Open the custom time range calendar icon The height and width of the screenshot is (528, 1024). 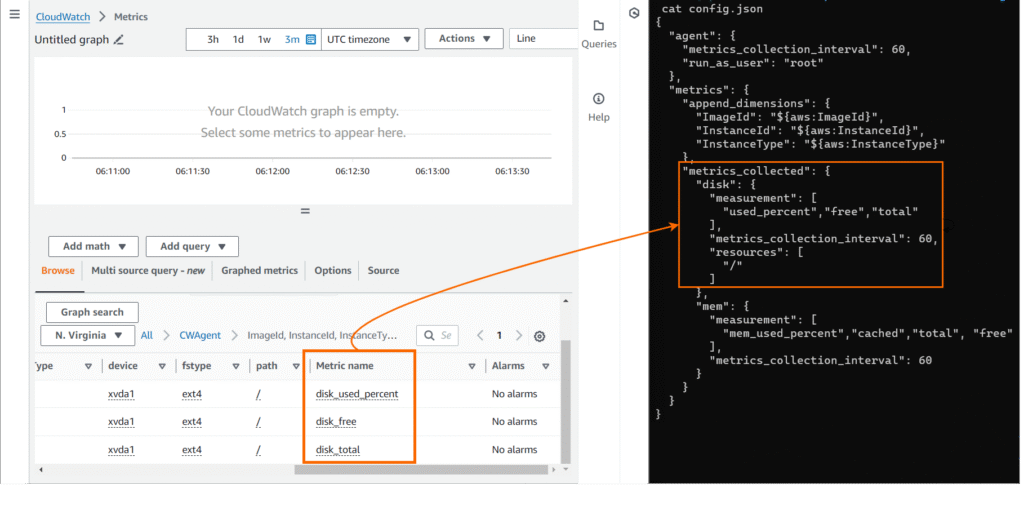pos(310,39)
